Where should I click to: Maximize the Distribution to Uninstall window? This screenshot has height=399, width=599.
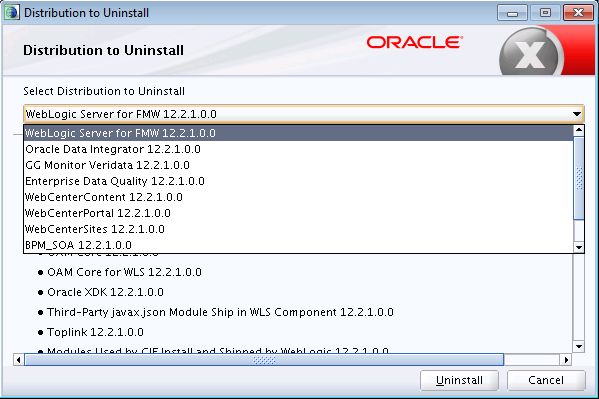(545, 13)
